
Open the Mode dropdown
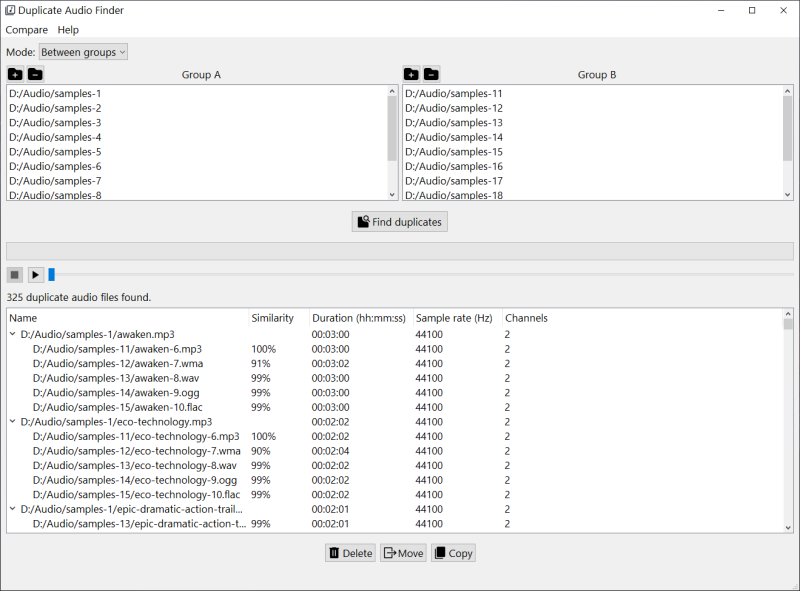(82, 51)
